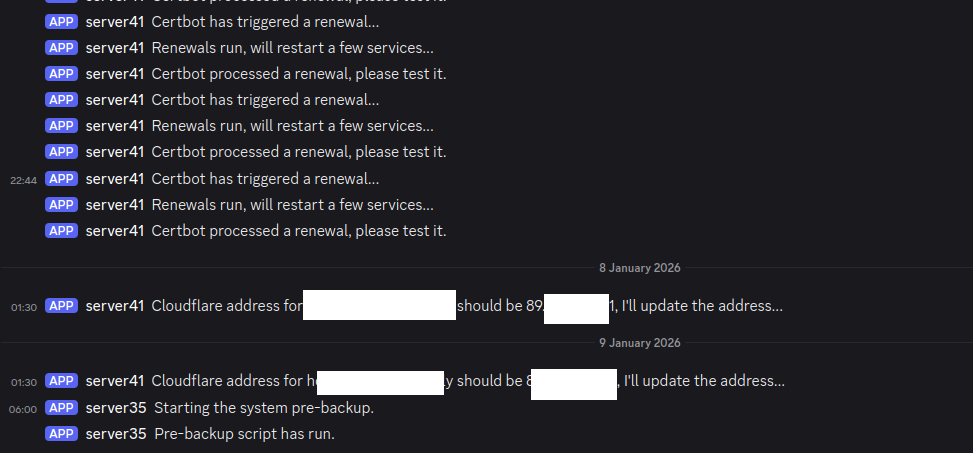Viewport: 973px width, 453px height.
Task: Click the 22:44 message timestamp
Action: 23,180
